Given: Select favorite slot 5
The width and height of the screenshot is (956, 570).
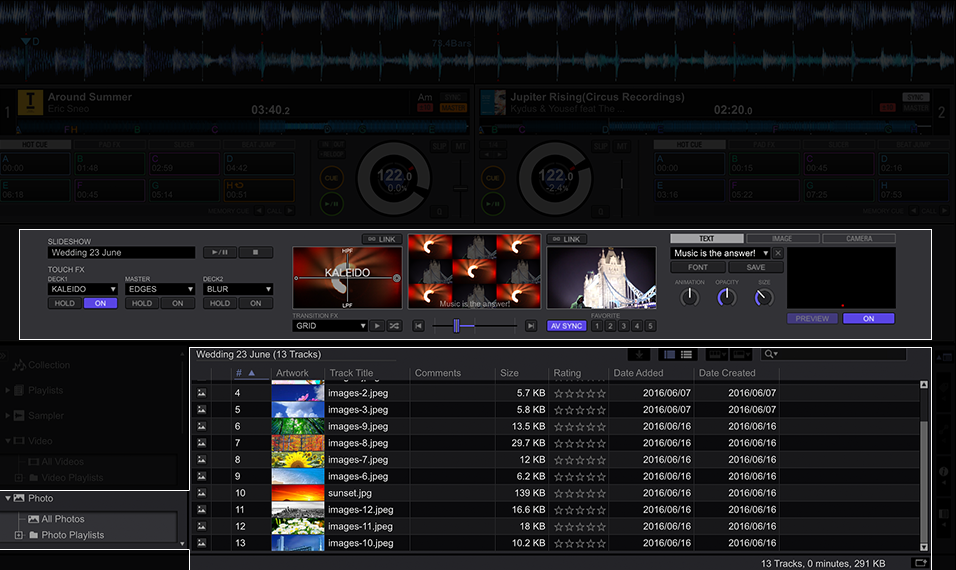Looking at the screenshot, I should (x=651, y=326).
